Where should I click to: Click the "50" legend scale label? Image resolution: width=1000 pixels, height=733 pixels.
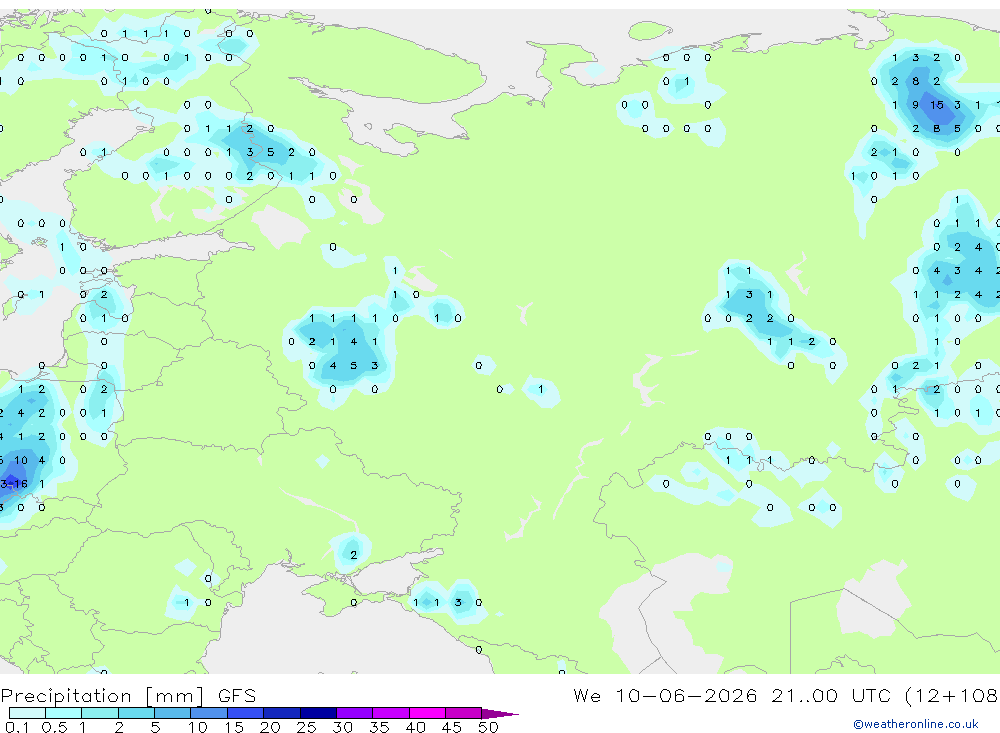pos(488,727)
